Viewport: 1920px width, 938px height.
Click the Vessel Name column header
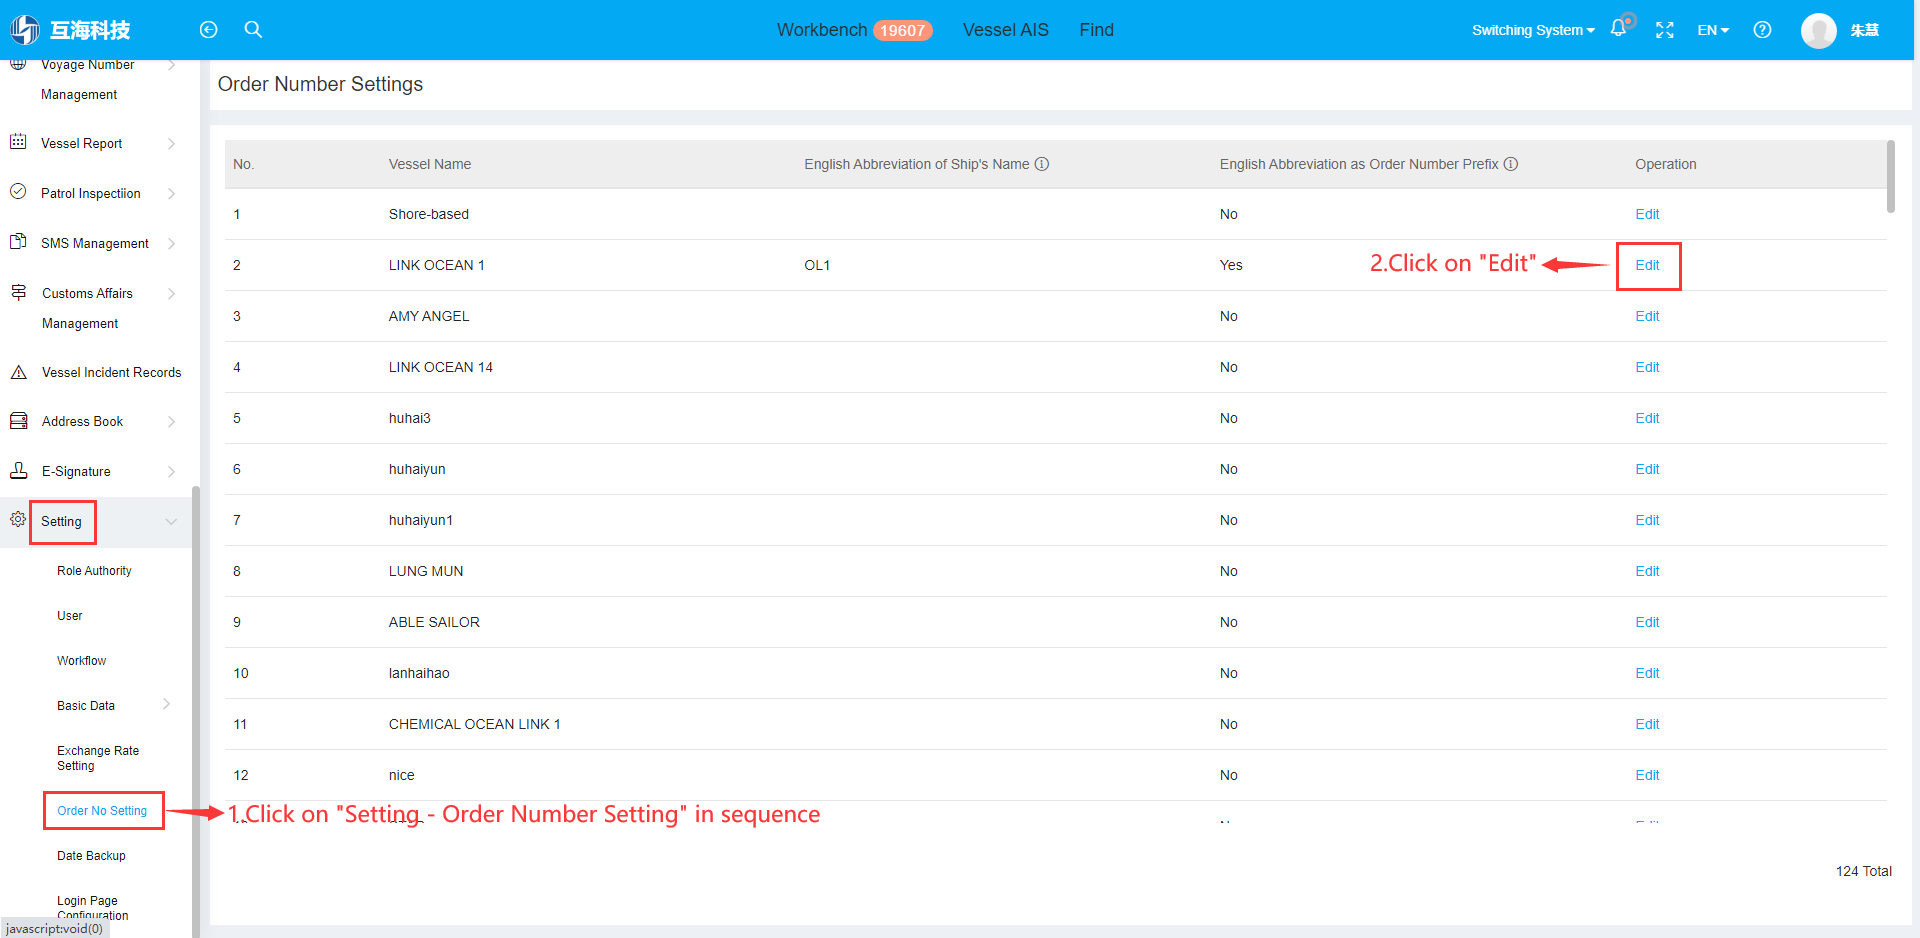(430, 164)
